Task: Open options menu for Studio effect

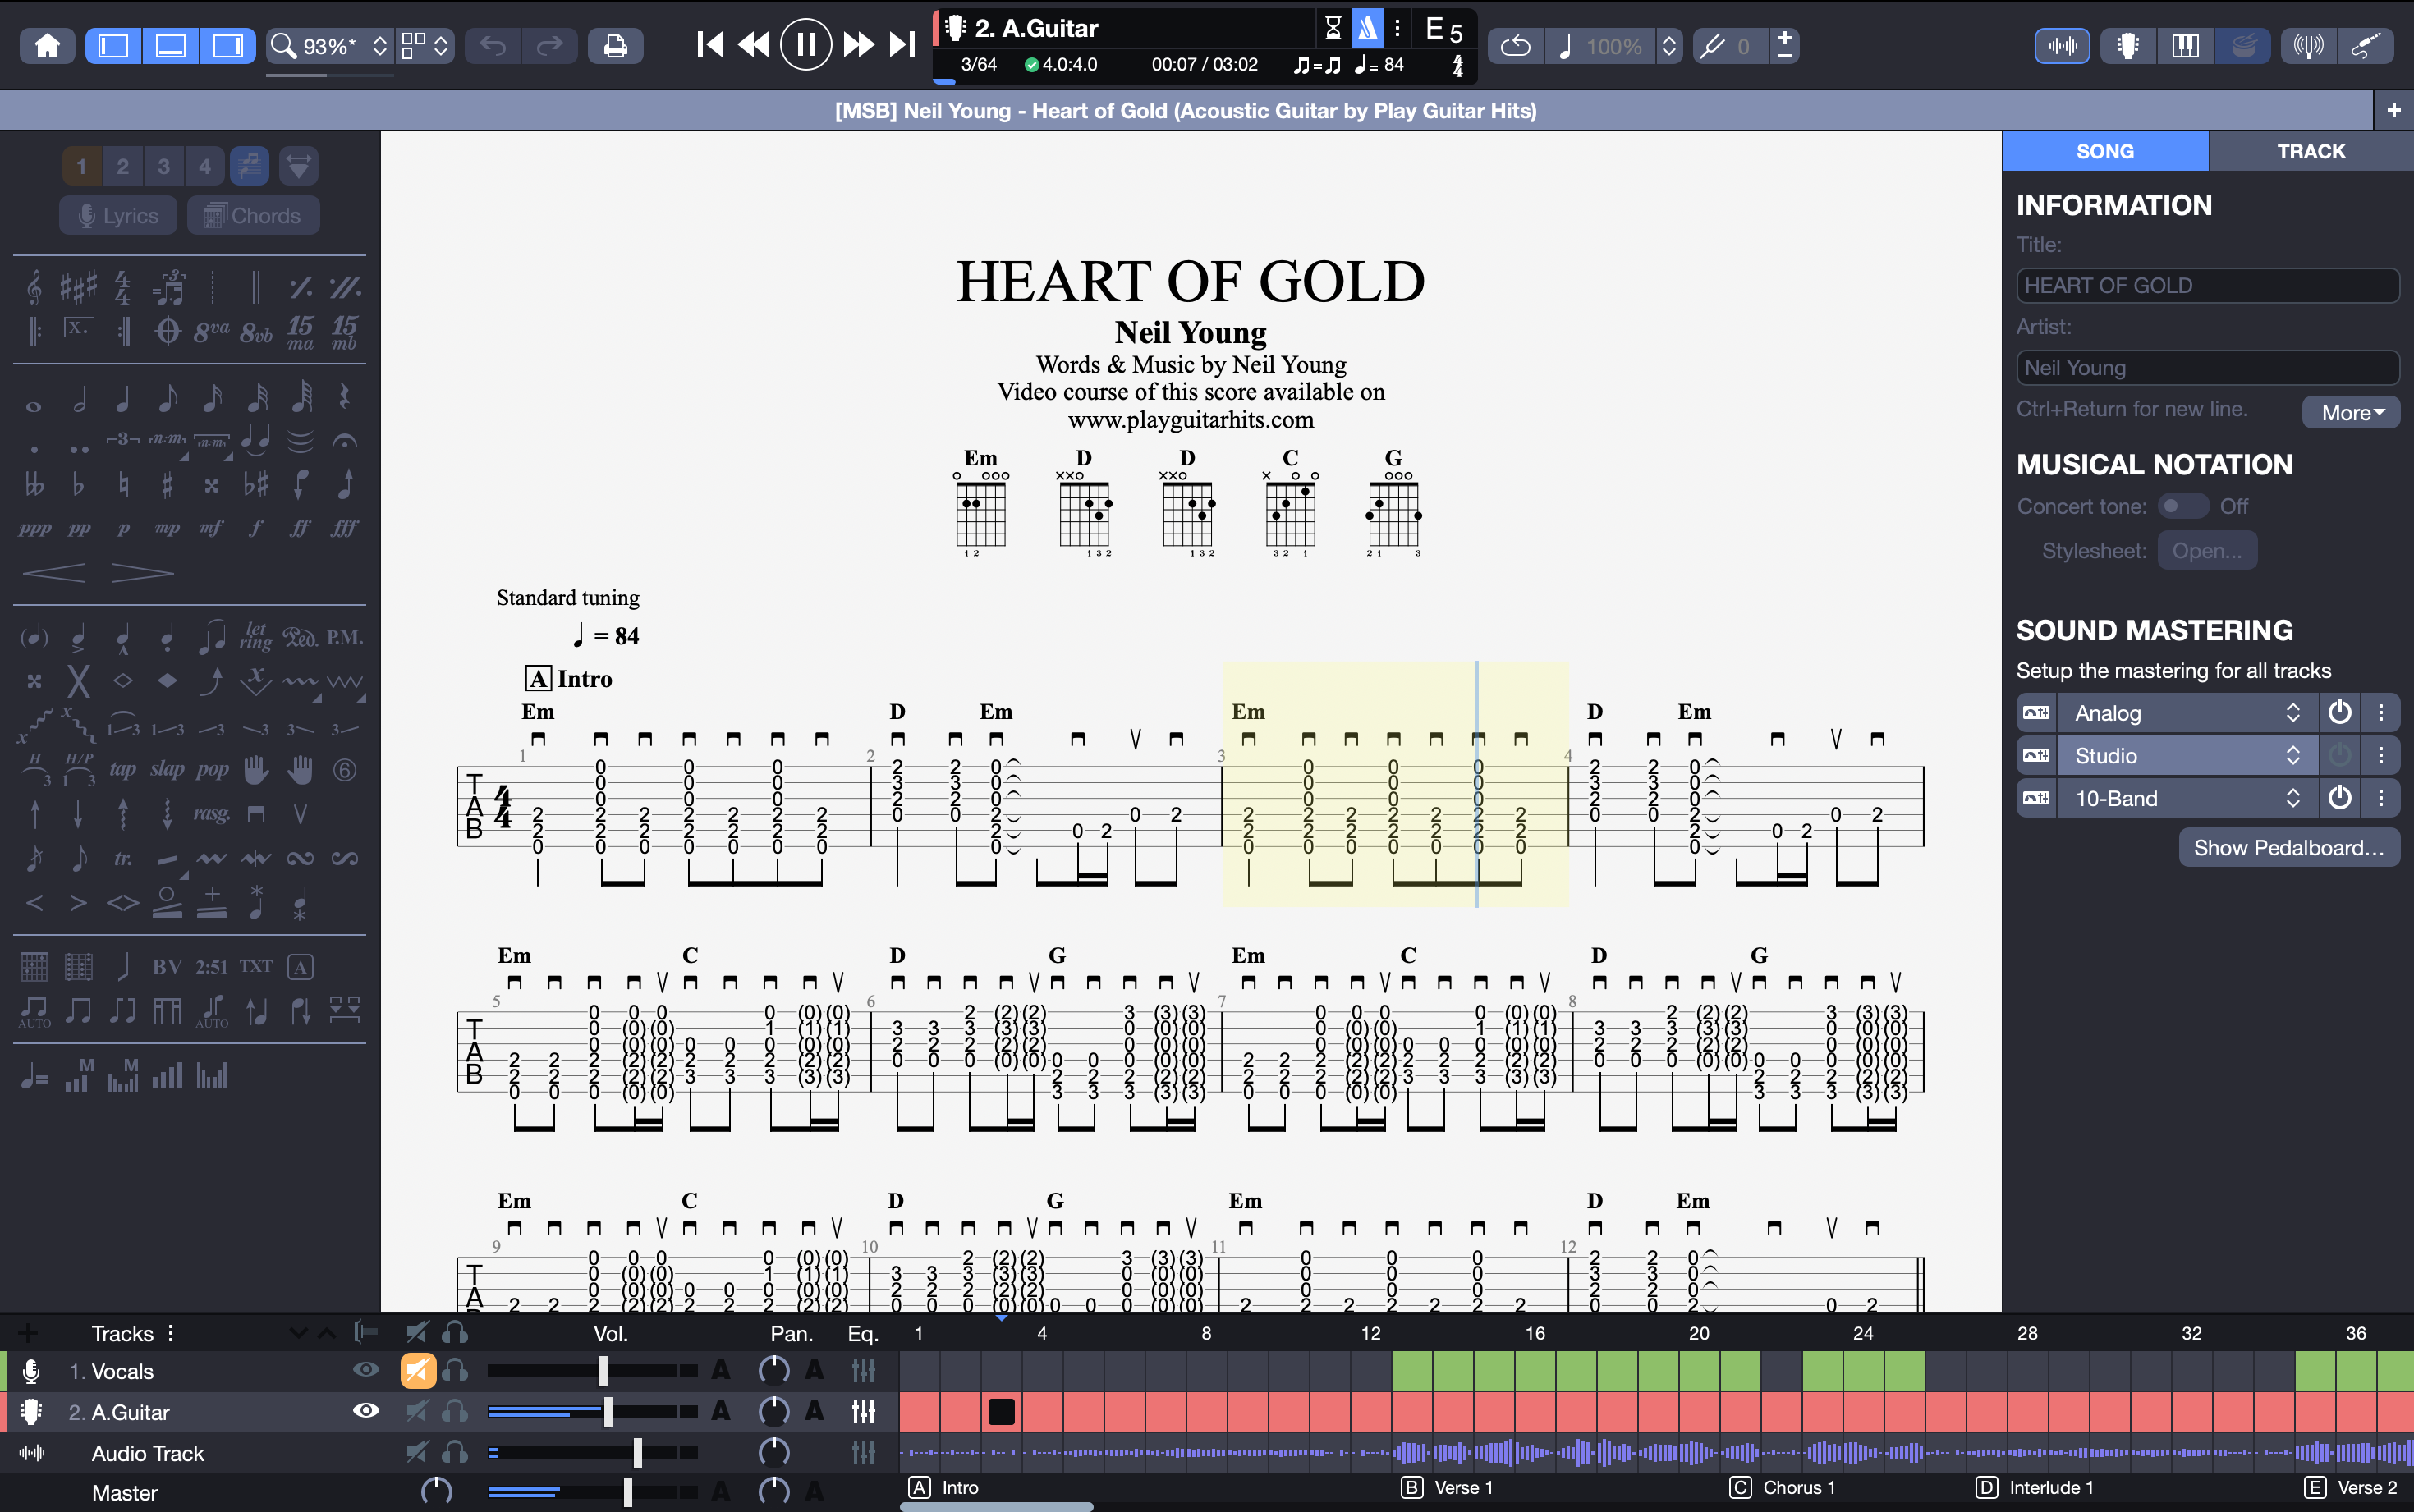Action: 2380,756
